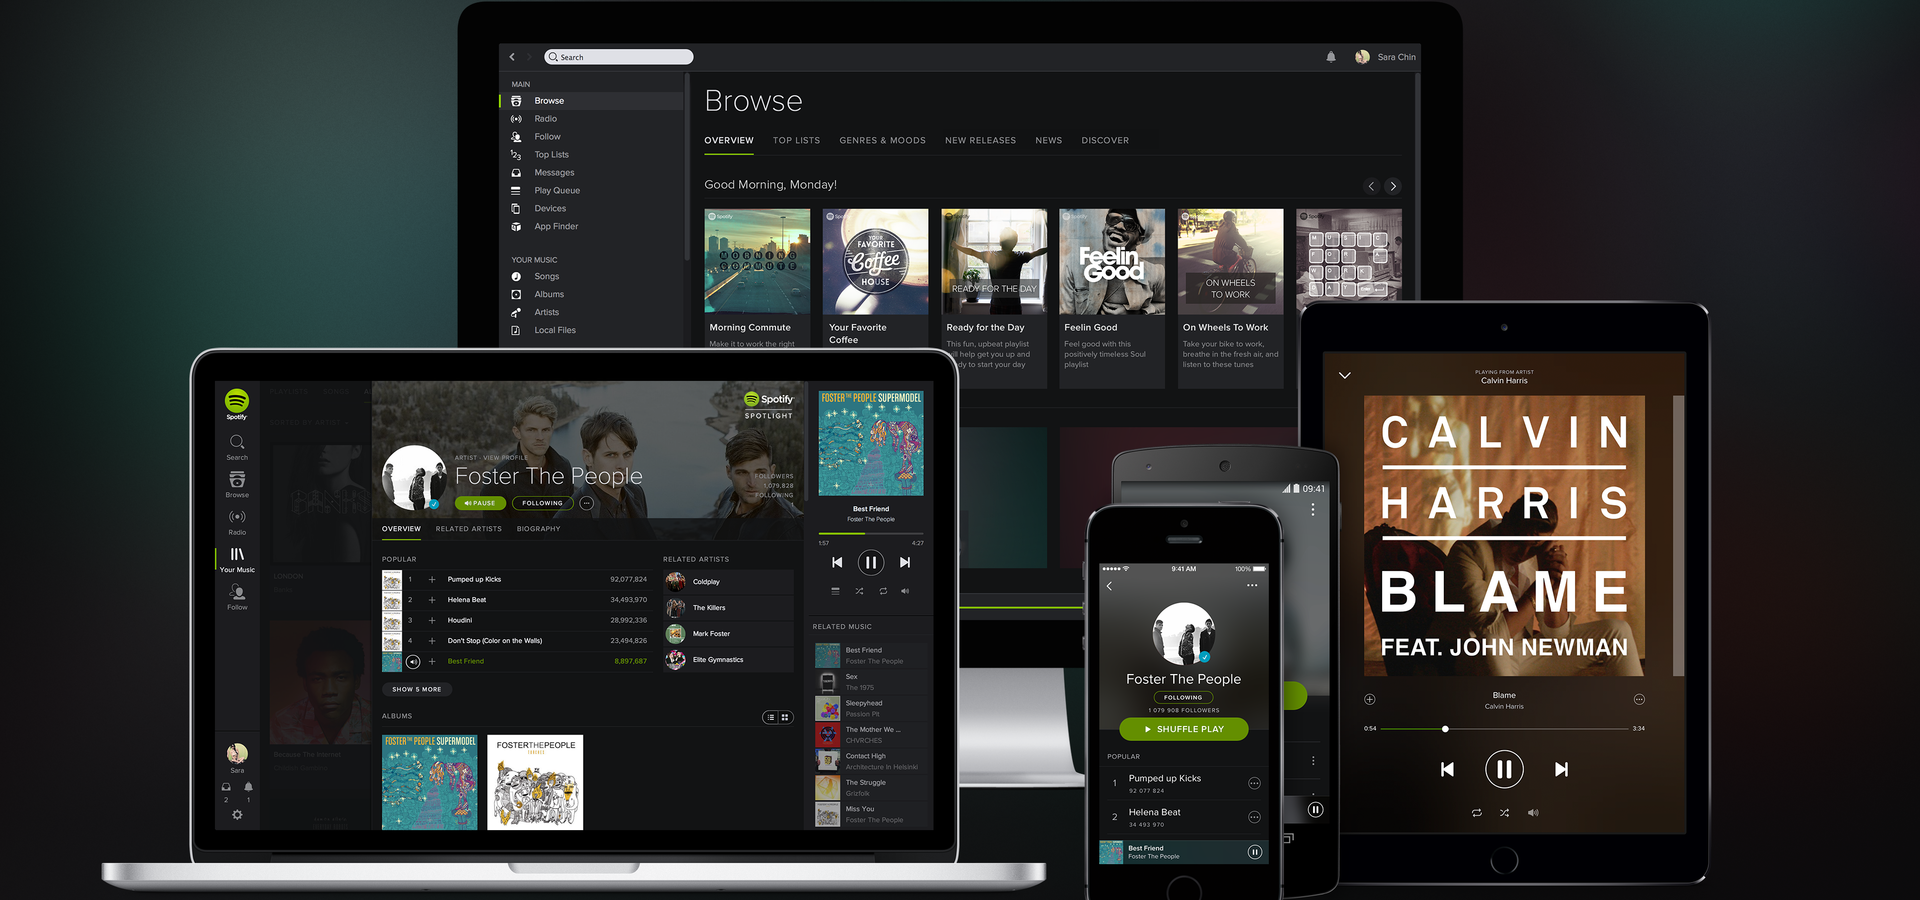Click the laptop player progress bar
1920x900 pixels.
[871, 533]
